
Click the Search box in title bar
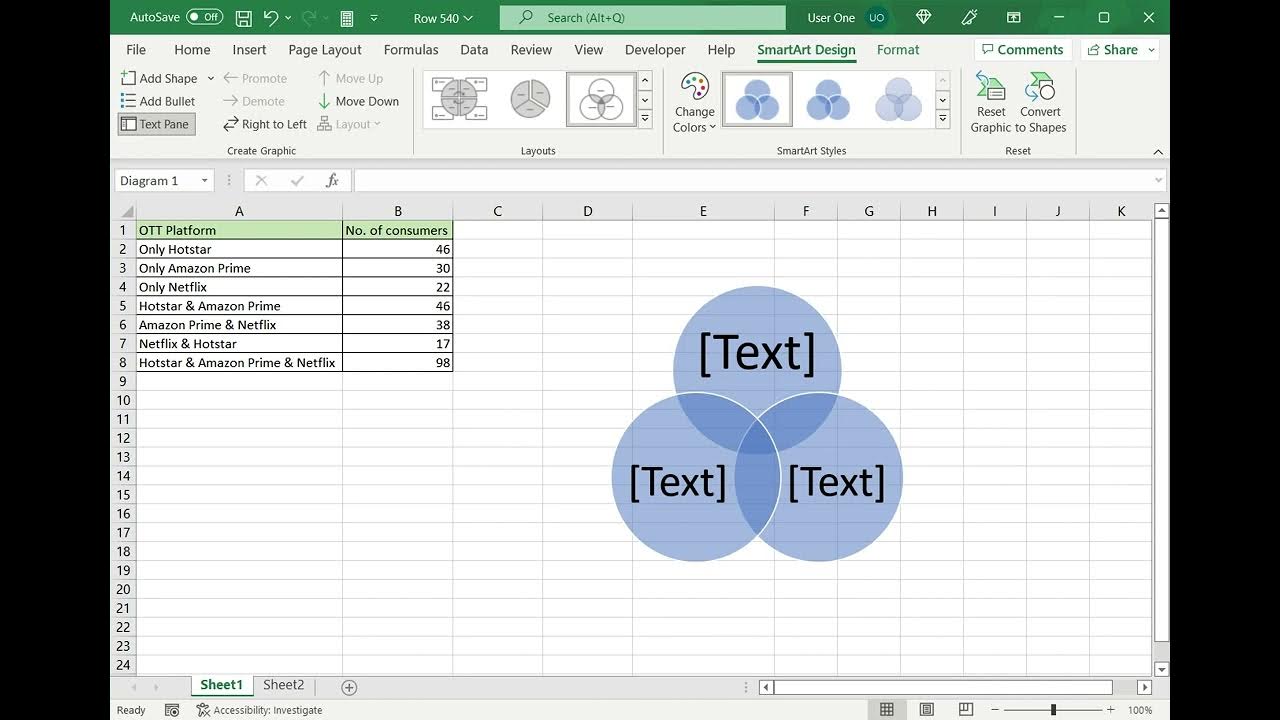643,17
